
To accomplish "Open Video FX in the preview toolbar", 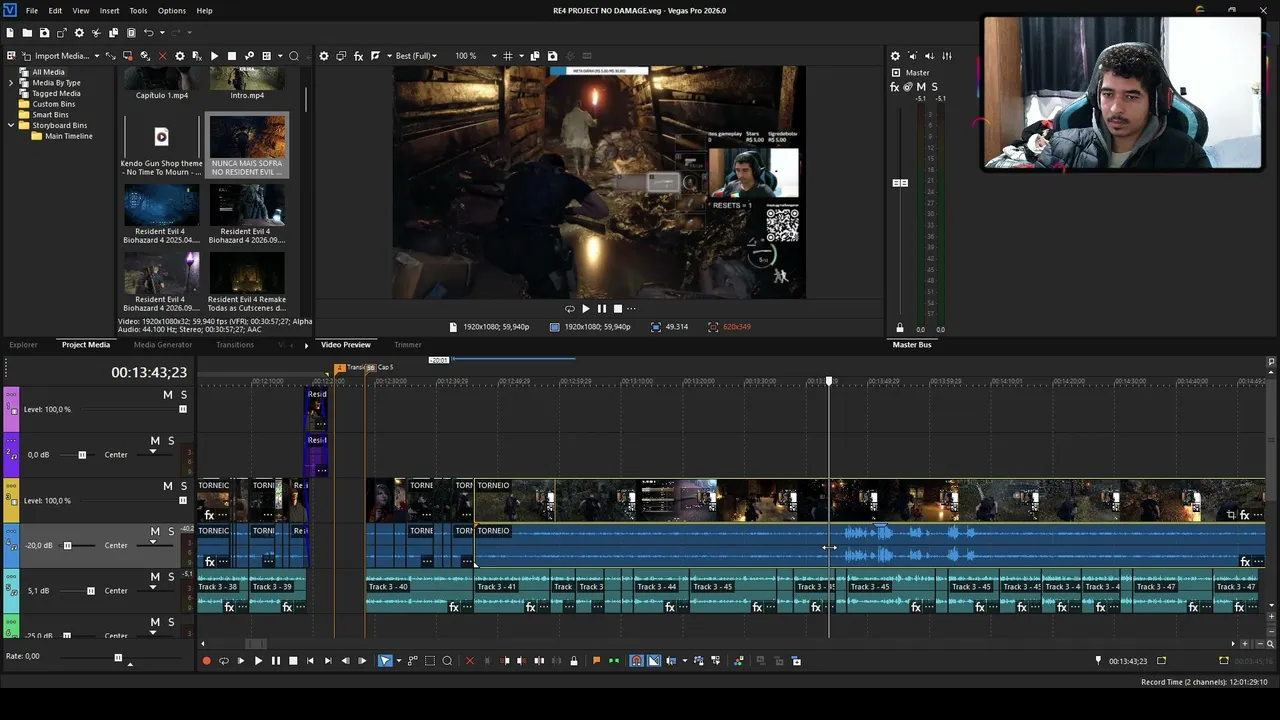I will (x=359, y=56).
